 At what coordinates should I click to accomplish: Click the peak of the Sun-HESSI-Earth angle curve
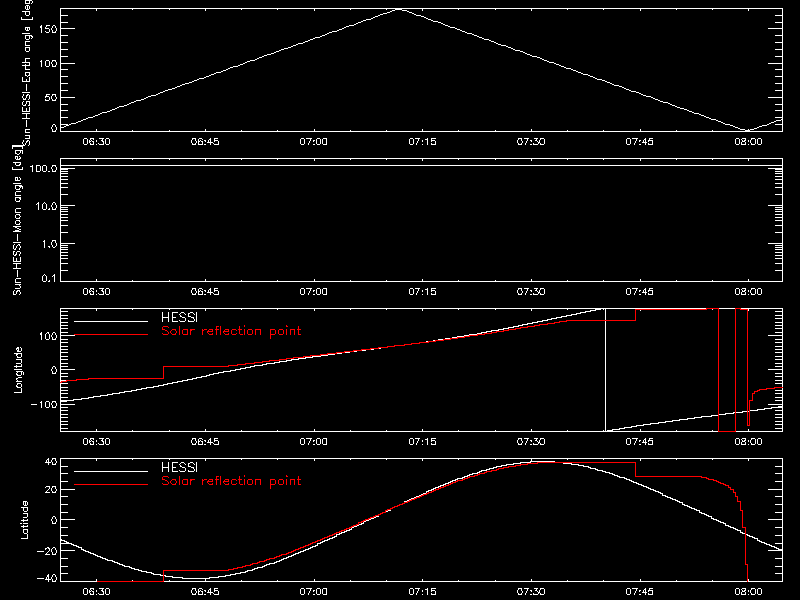[400, 9]
